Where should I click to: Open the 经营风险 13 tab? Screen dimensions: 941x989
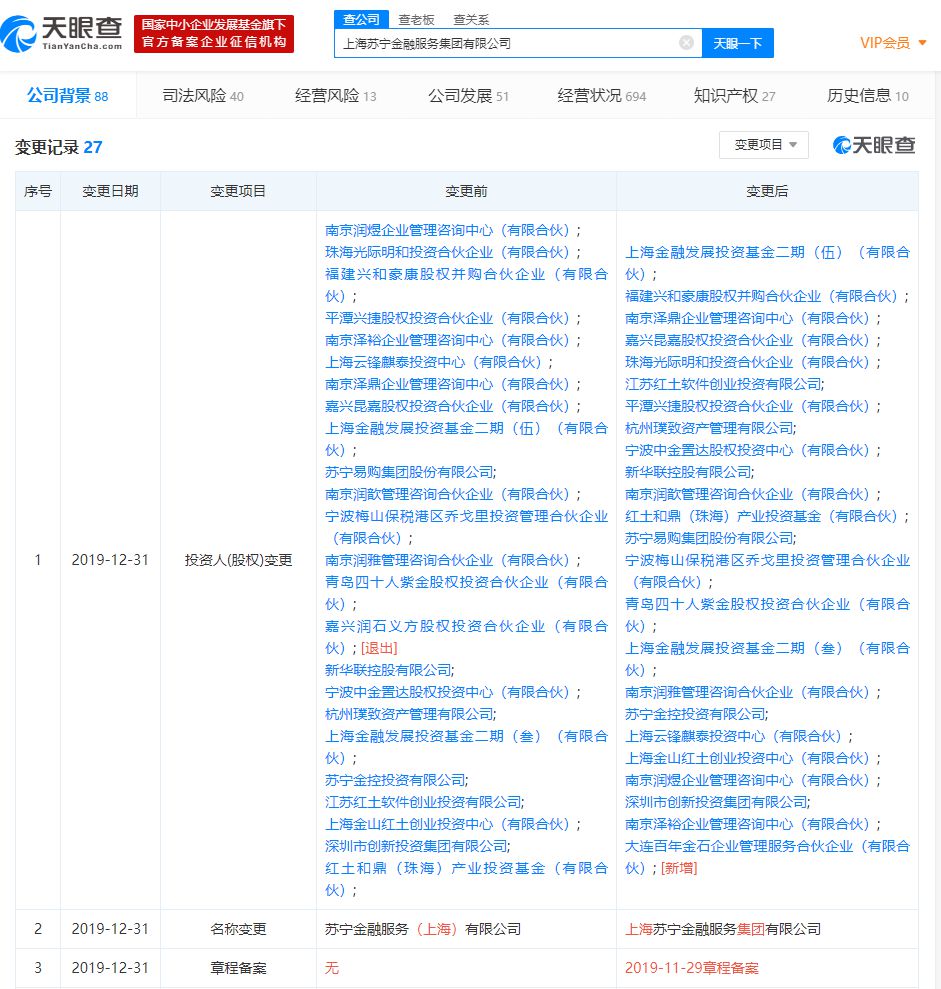click(336, 96)
